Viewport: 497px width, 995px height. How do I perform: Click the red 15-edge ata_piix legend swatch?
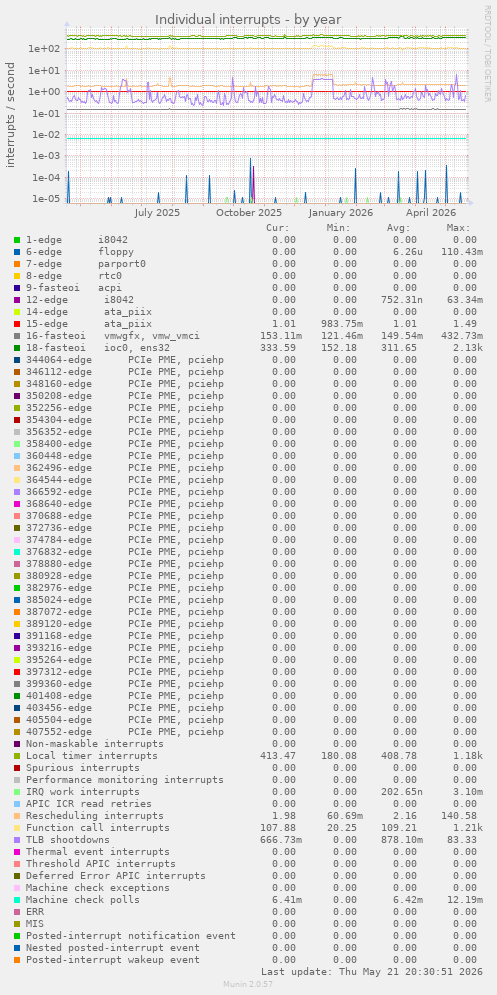click(x=17, y=324)
